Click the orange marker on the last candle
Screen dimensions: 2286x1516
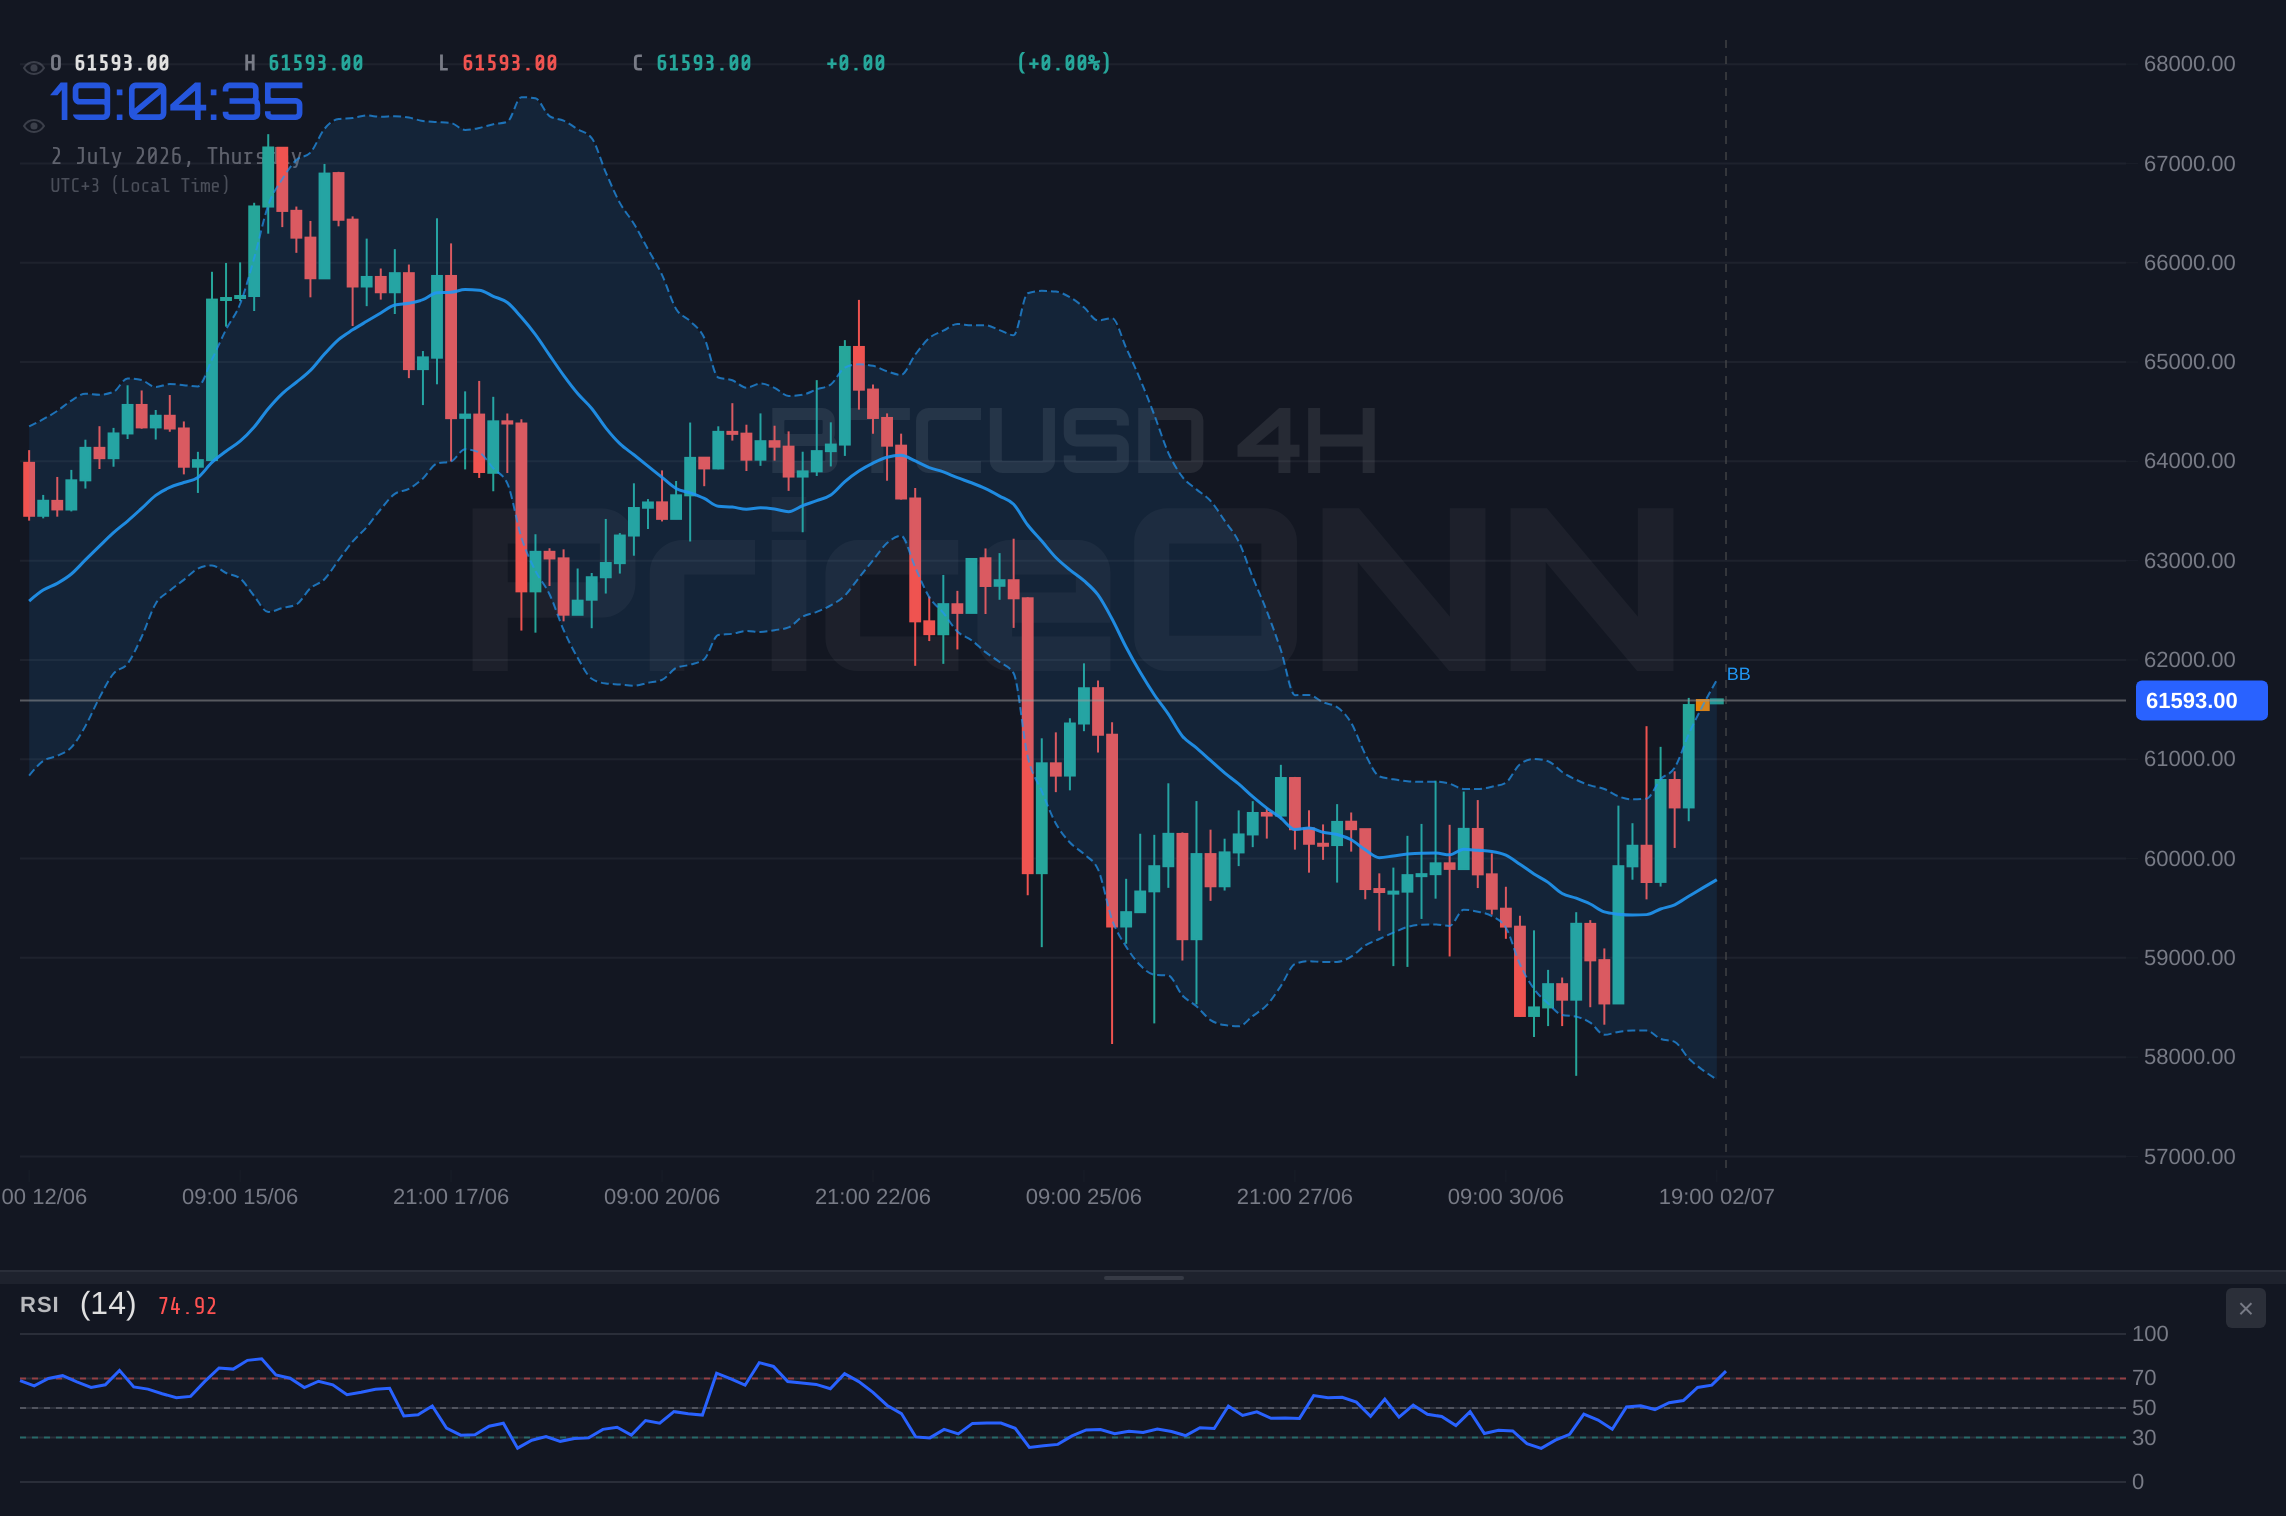point(1702,705)
